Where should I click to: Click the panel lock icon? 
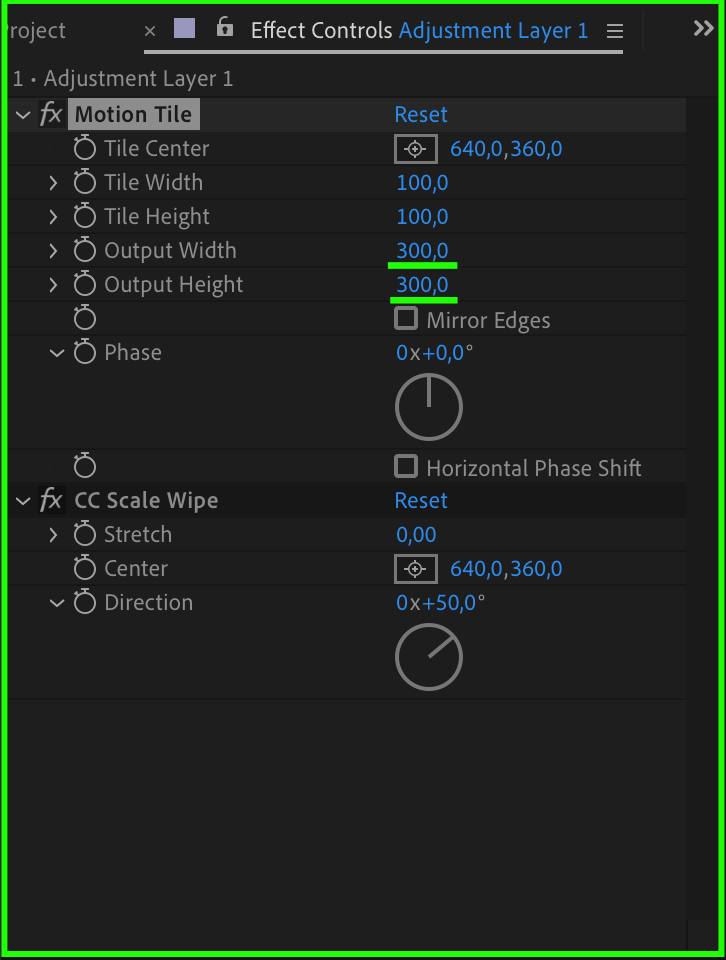click(x=225, y=28)
